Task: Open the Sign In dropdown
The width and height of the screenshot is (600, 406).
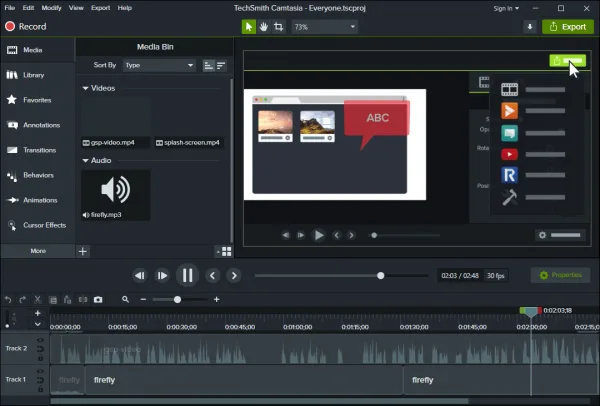Action: click(506, 8)
